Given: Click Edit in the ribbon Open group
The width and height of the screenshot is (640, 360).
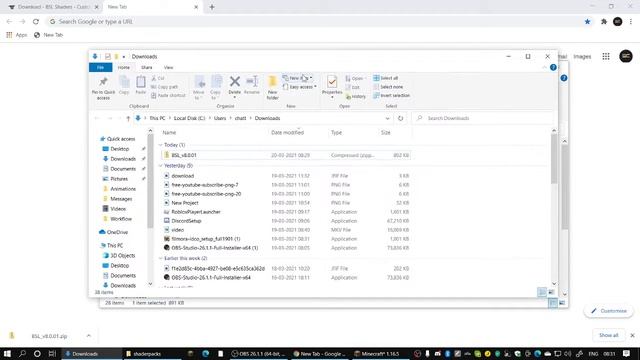Looking at the screenshot, I should pos(353,87).
